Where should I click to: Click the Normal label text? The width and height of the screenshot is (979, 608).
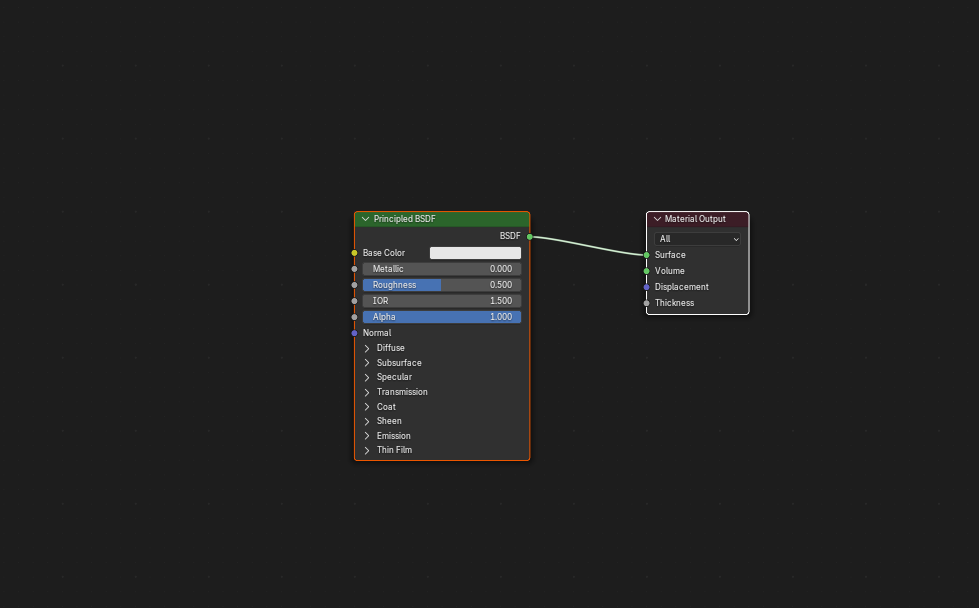click(377, 333)
